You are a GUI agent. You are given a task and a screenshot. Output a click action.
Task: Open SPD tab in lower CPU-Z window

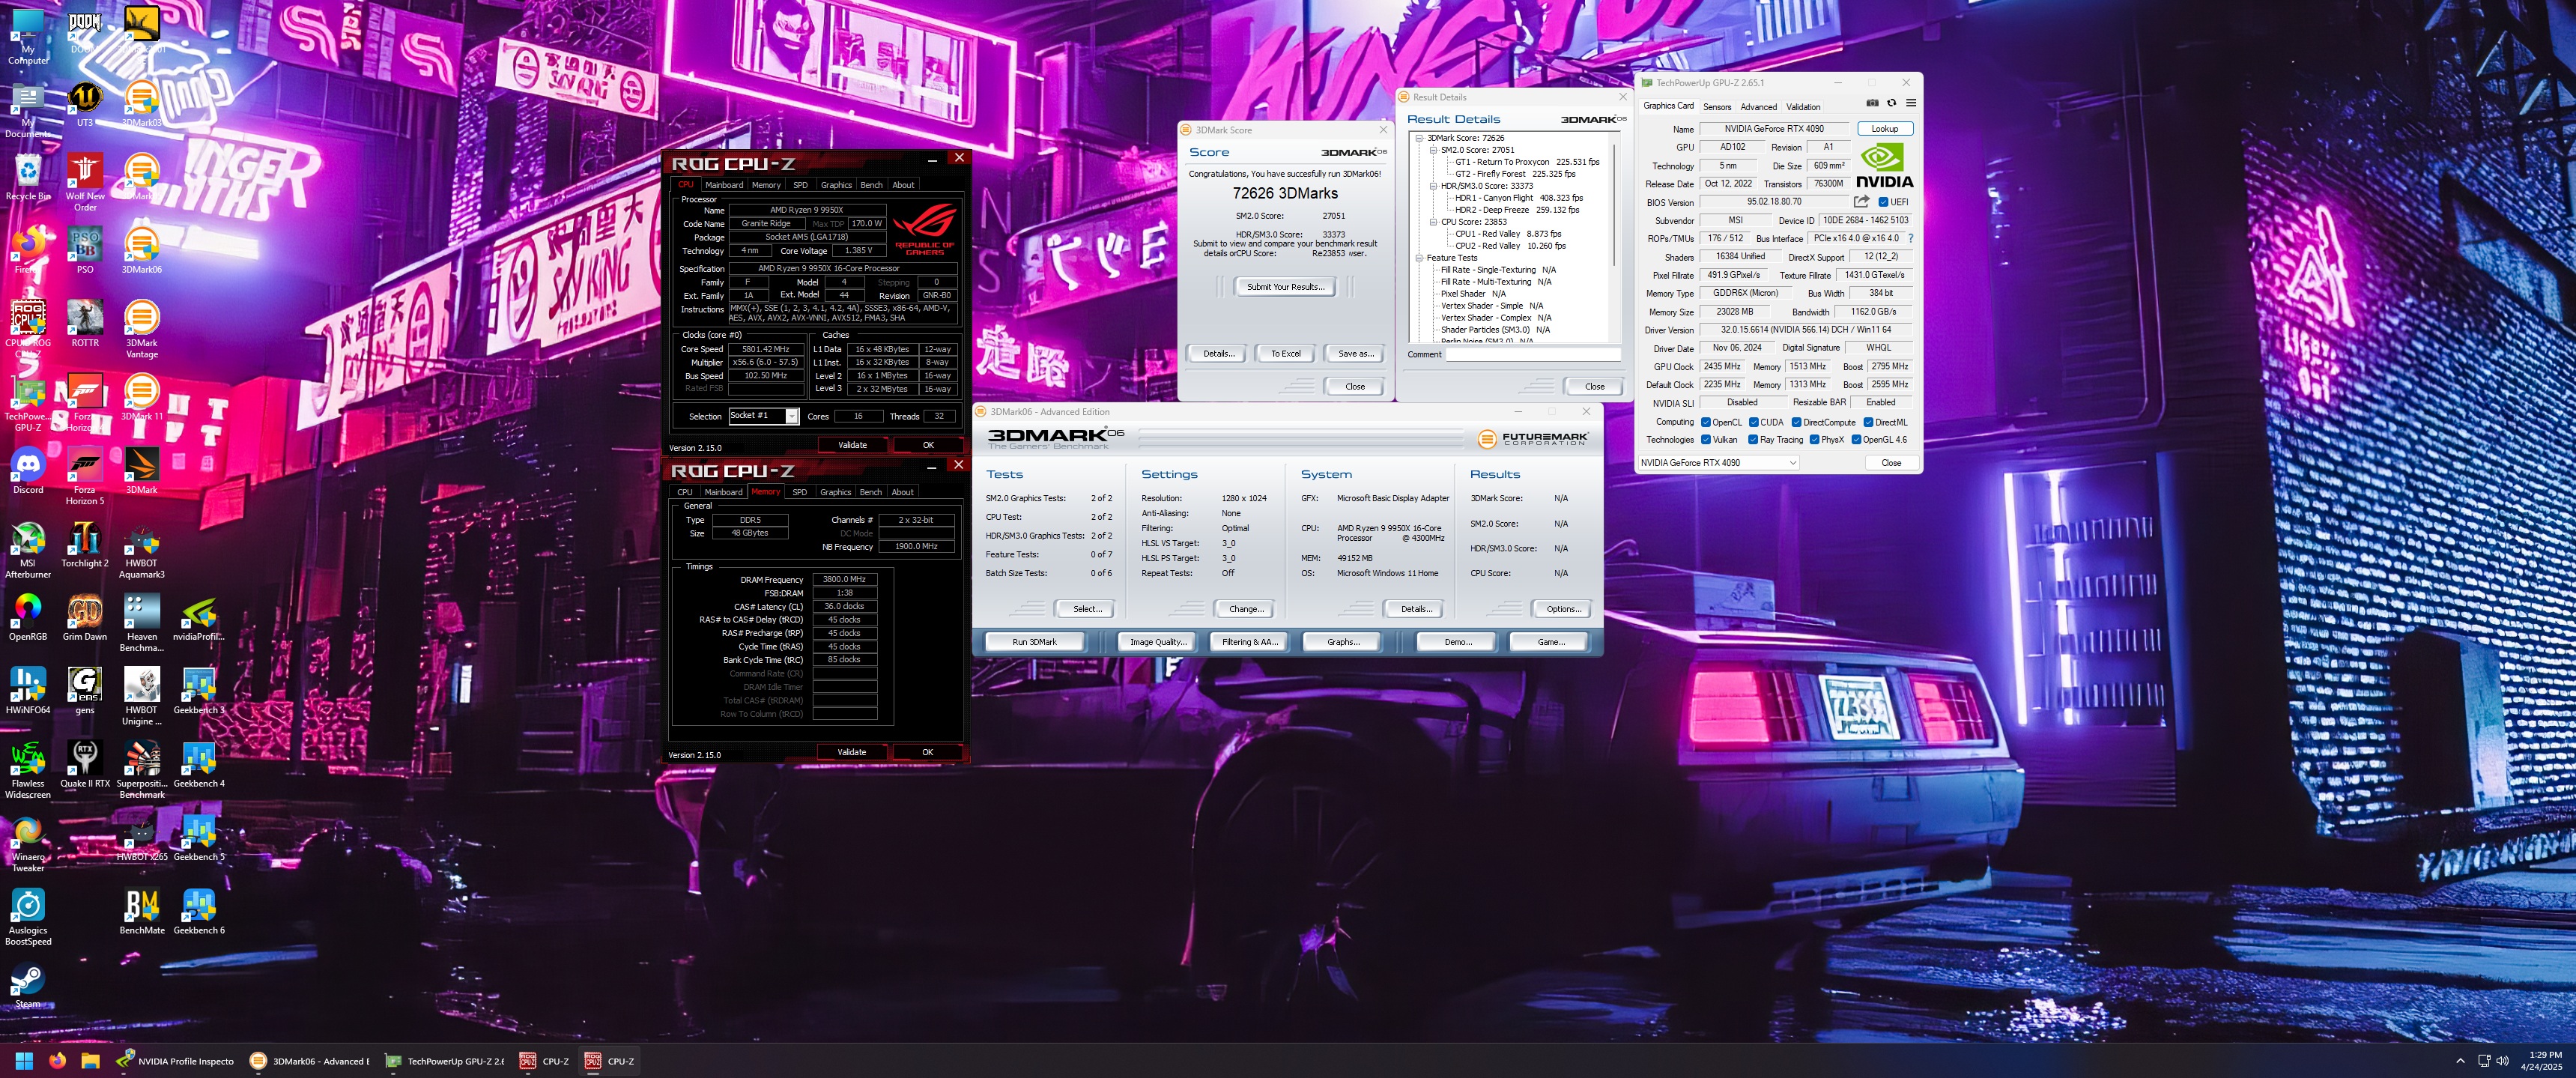(x=799, y=492)
